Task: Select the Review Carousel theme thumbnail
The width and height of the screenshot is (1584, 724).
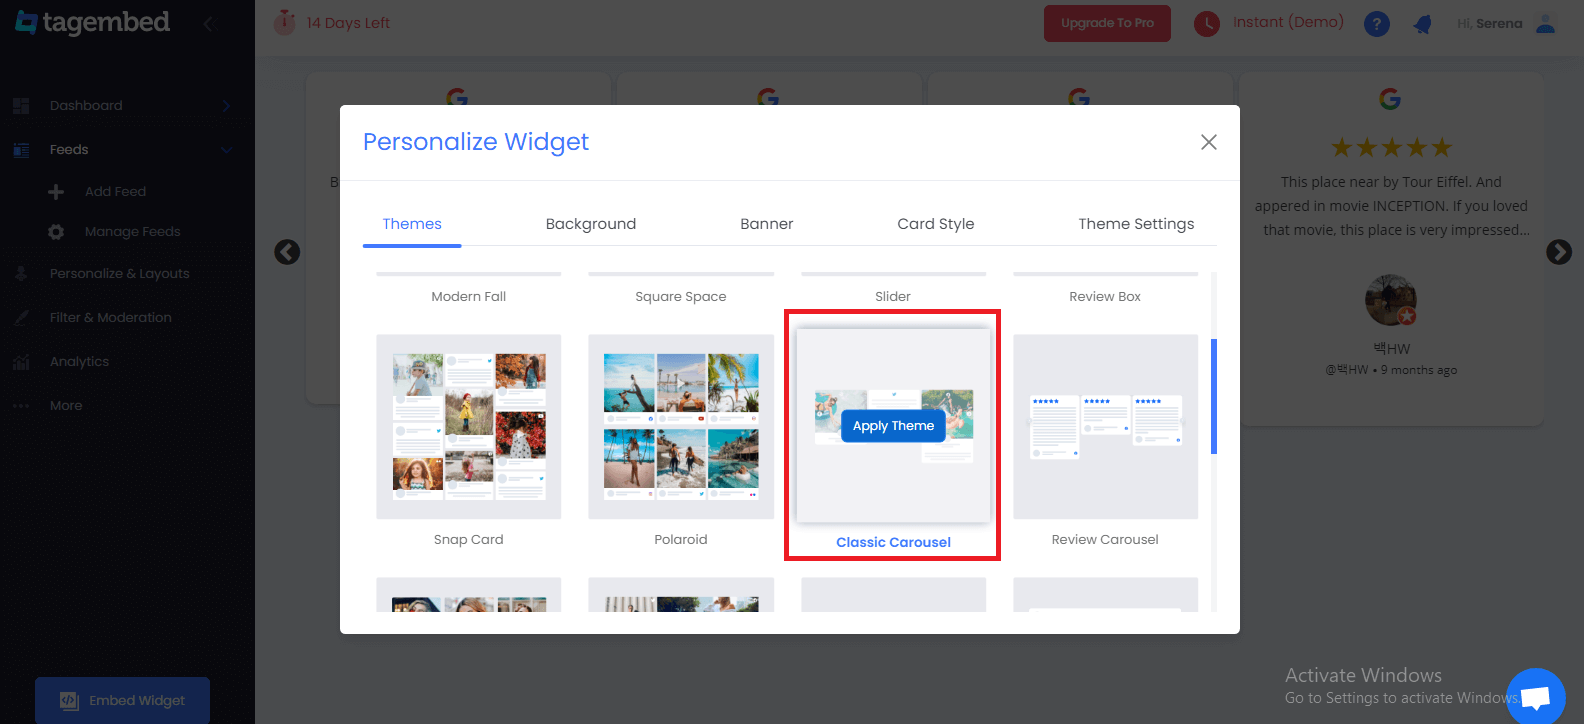Action: pos(1105,427)
